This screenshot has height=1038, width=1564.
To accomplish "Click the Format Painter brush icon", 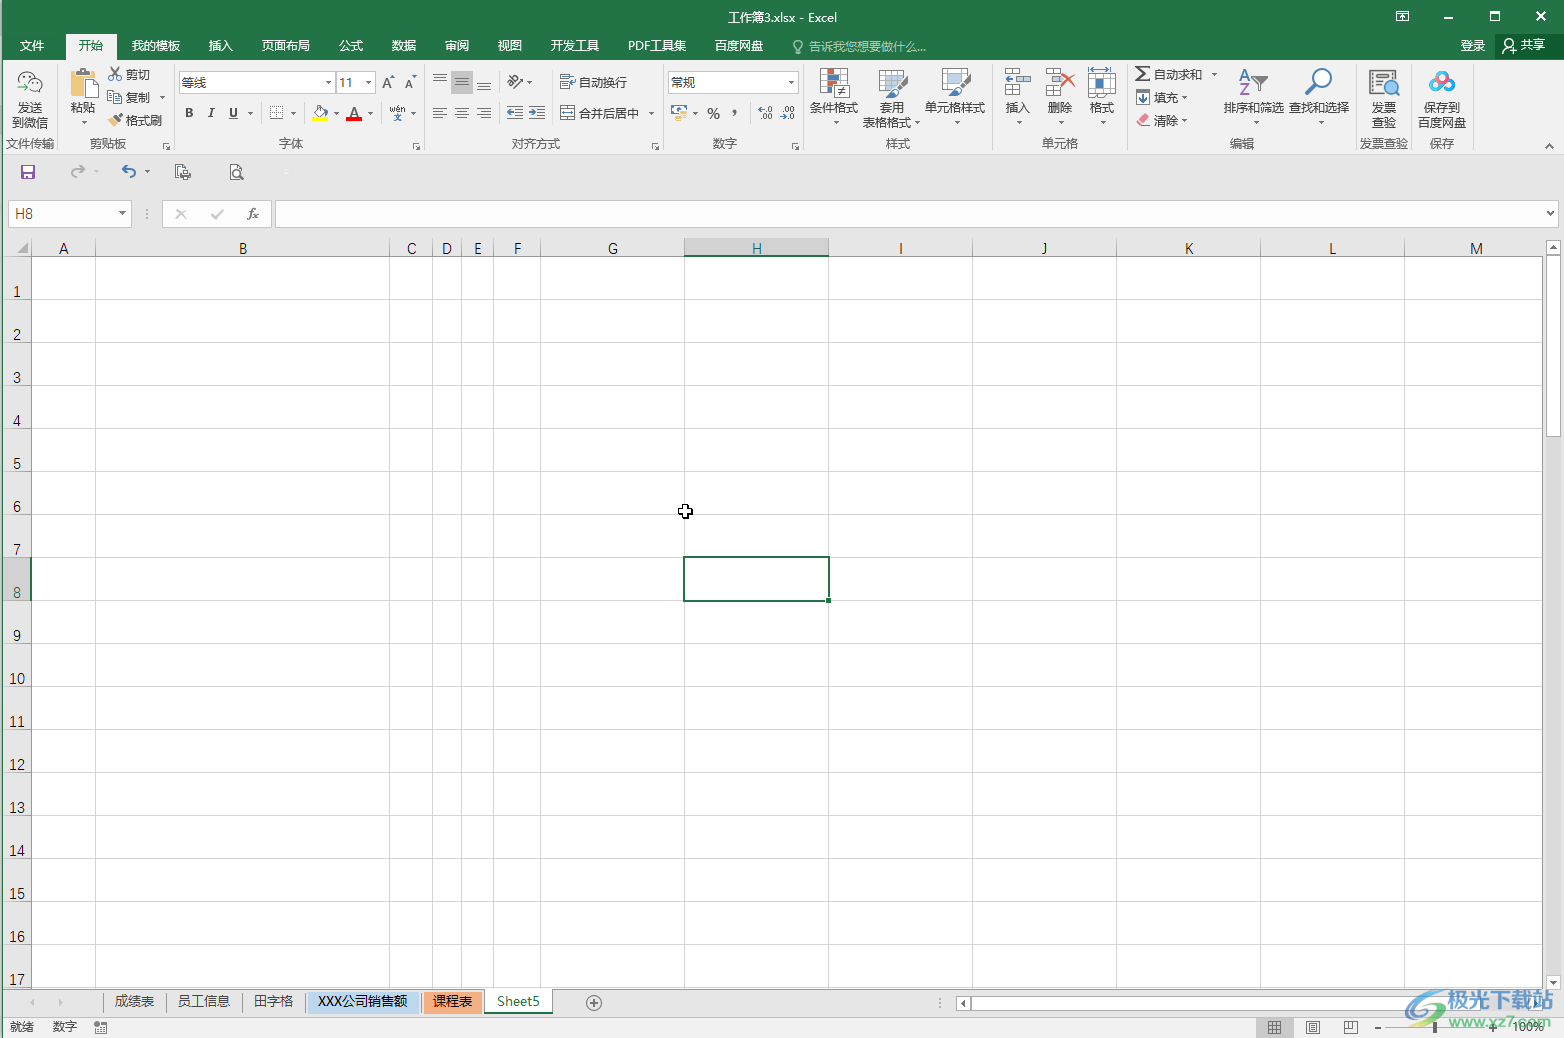I will (x=116, y=120).
